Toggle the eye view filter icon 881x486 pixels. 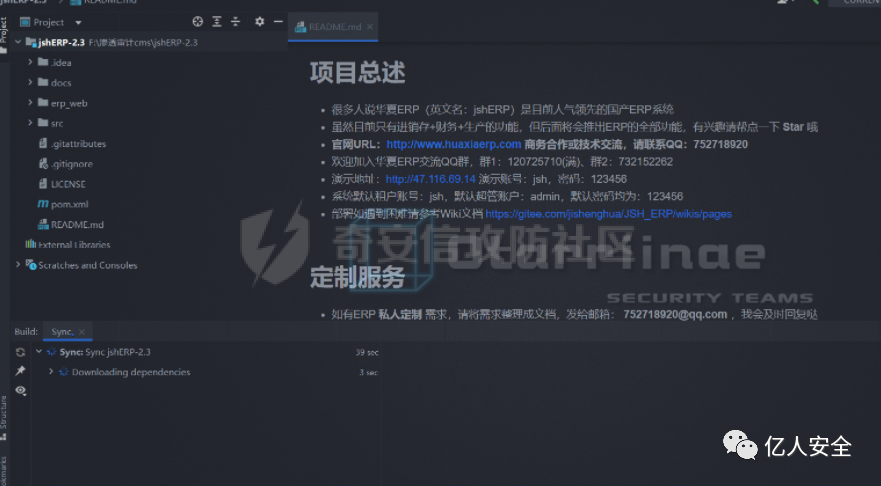click(21, 390)
